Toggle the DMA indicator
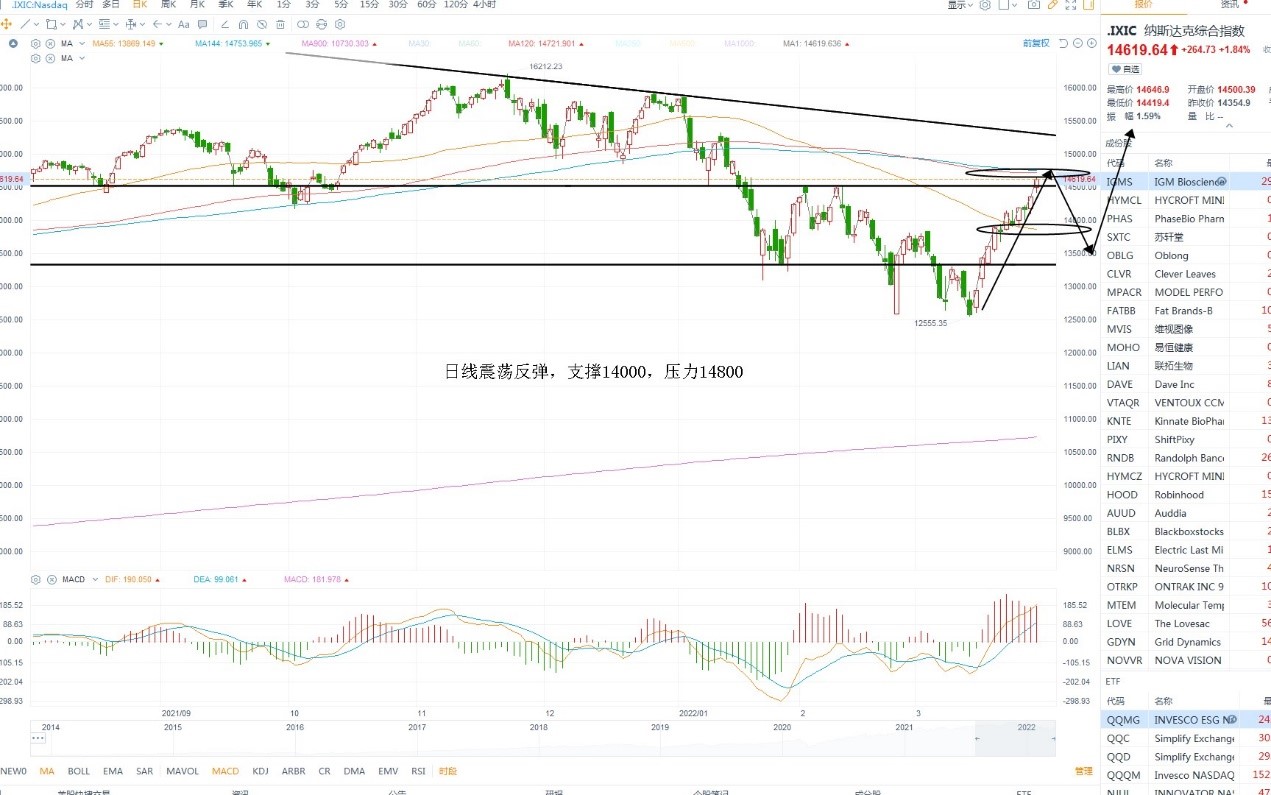This screenshot has width=1271, height=795. pos(354,771)
